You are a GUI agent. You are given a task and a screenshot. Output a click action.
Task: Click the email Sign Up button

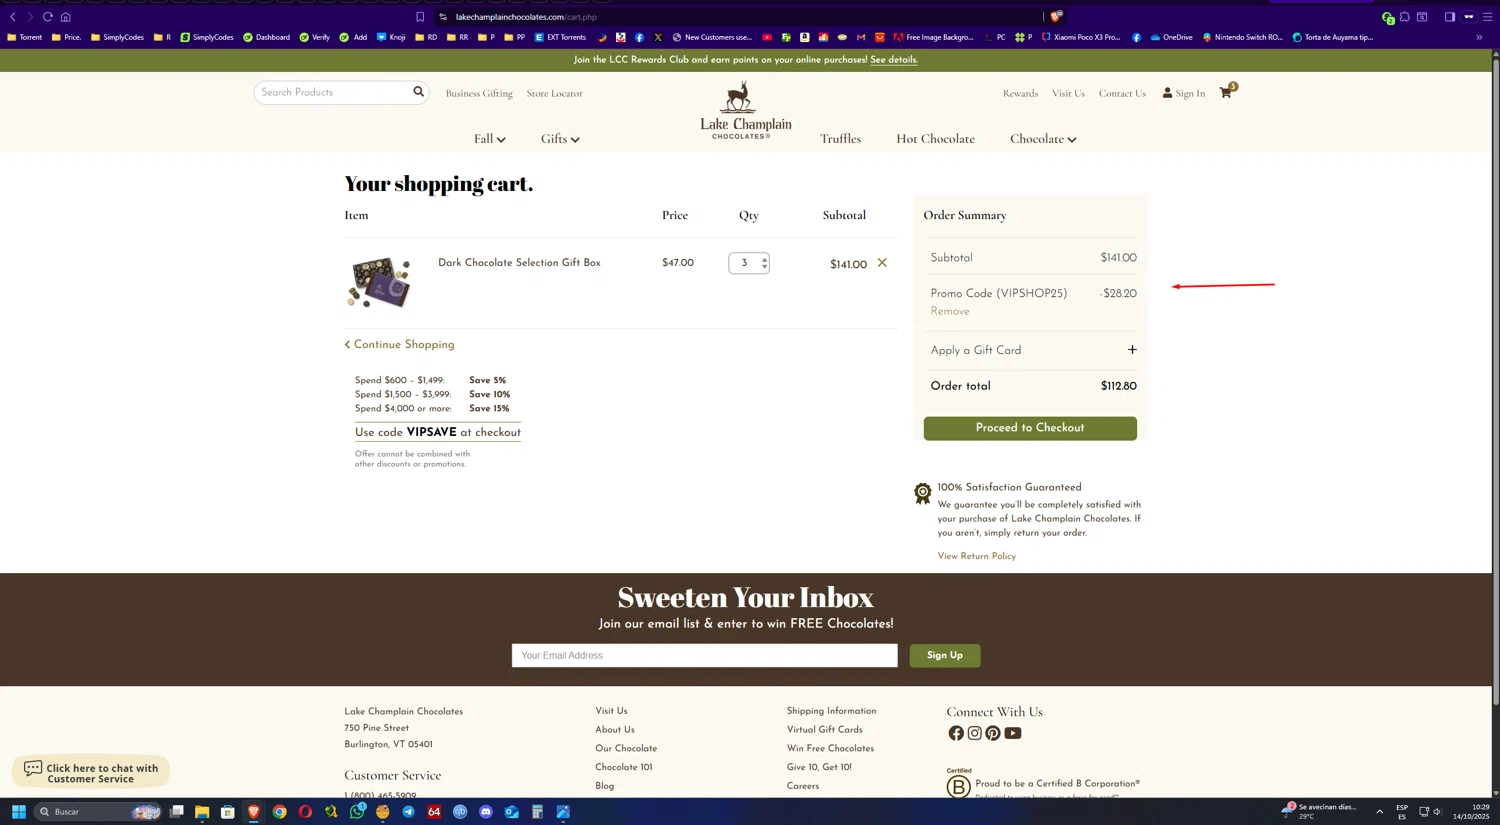pos(944,655)
